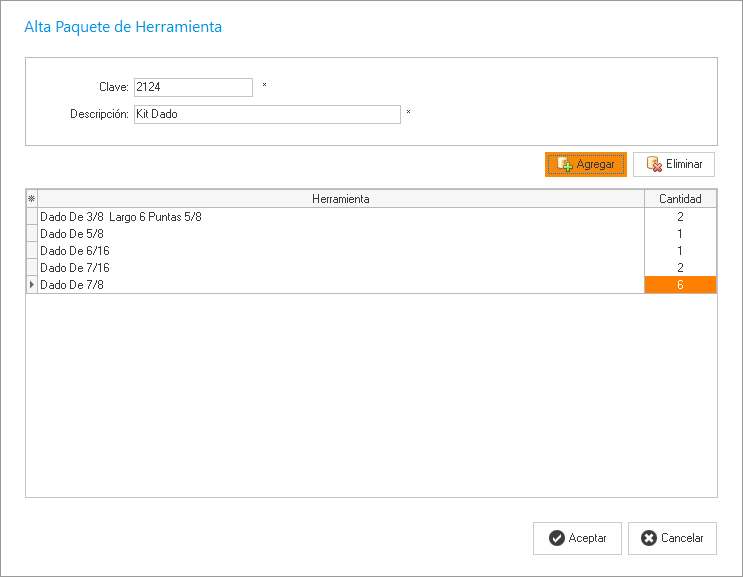Select the quantity cell for Dado De 7/16
The image size is (743, 577).
tap(680, 268)
